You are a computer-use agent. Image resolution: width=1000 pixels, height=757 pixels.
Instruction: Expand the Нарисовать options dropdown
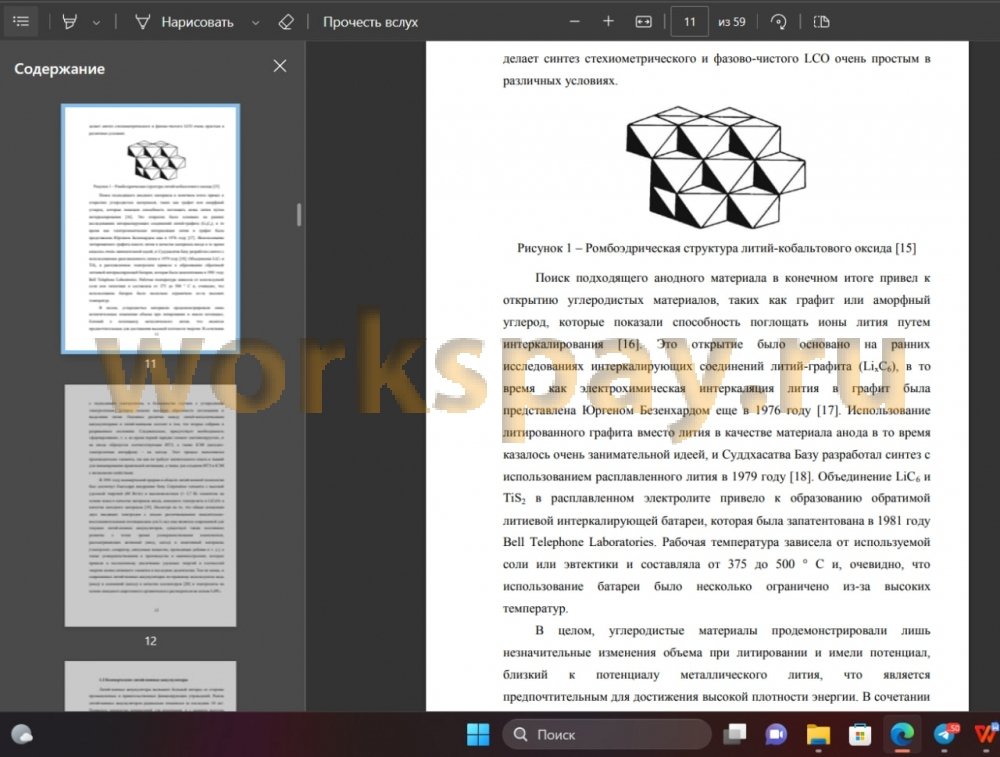pos(256,22)
